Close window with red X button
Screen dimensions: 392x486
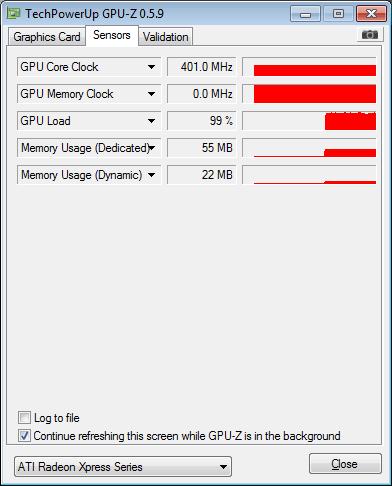coord(371,14)
